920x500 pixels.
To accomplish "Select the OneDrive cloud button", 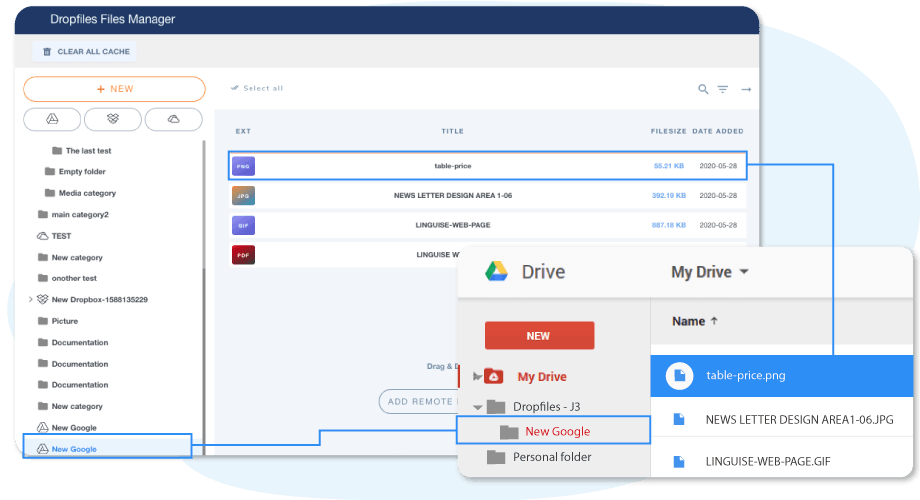I will pos(174,119).
